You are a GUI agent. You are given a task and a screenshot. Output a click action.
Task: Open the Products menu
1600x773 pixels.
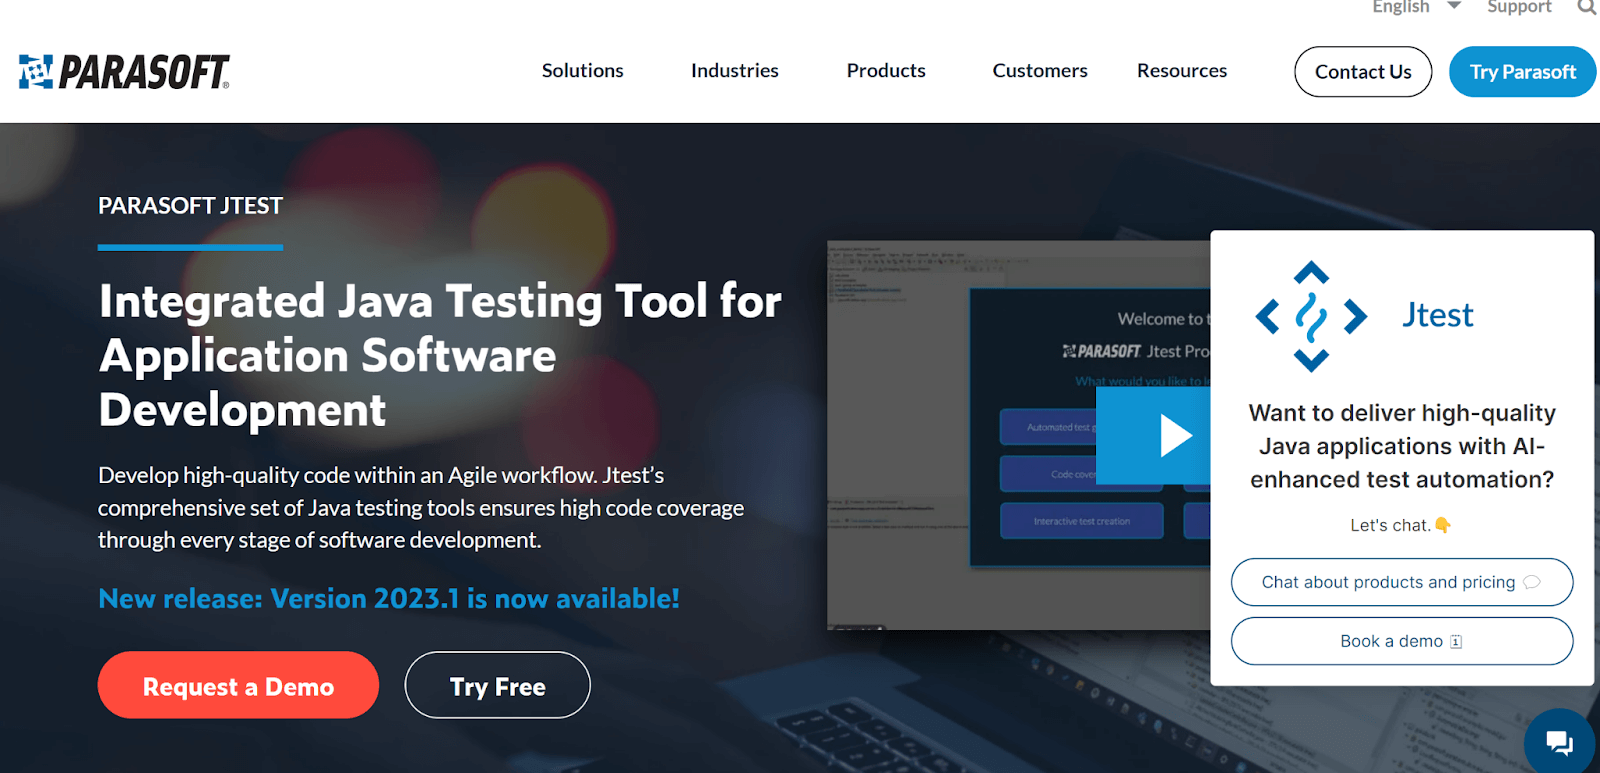(x=886, y=71)
